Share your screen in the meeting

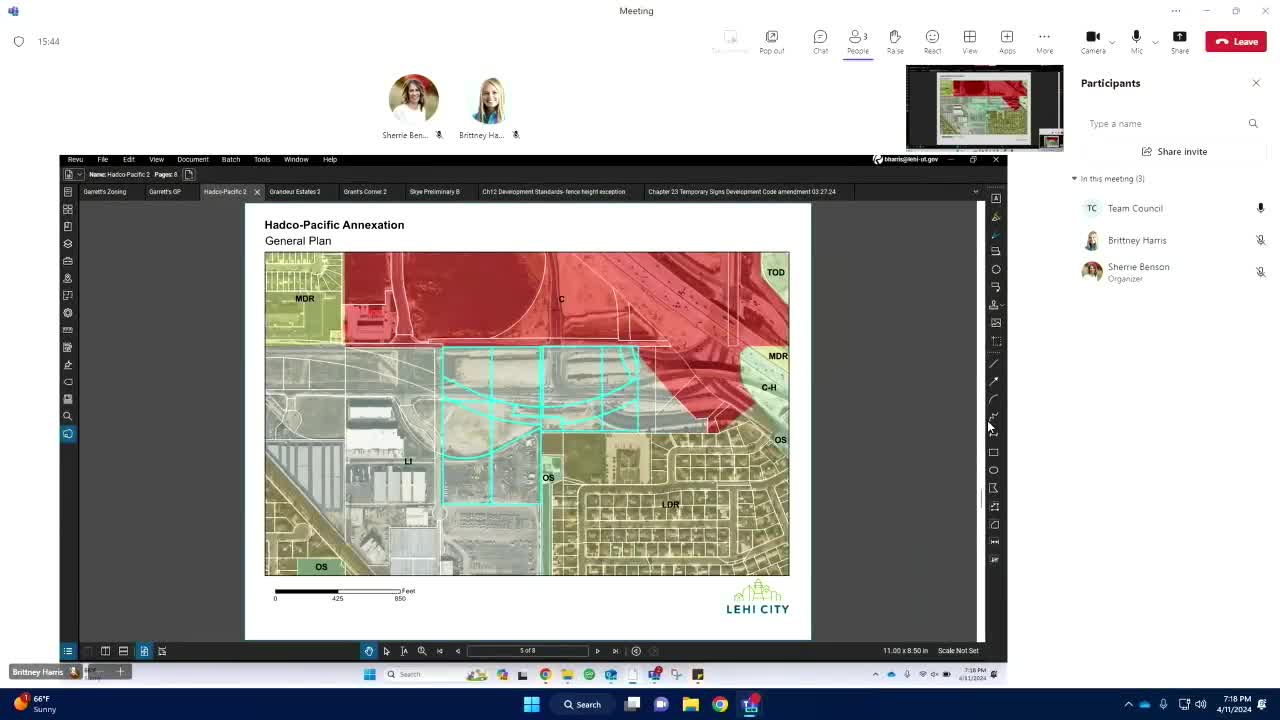(1180, 41)
